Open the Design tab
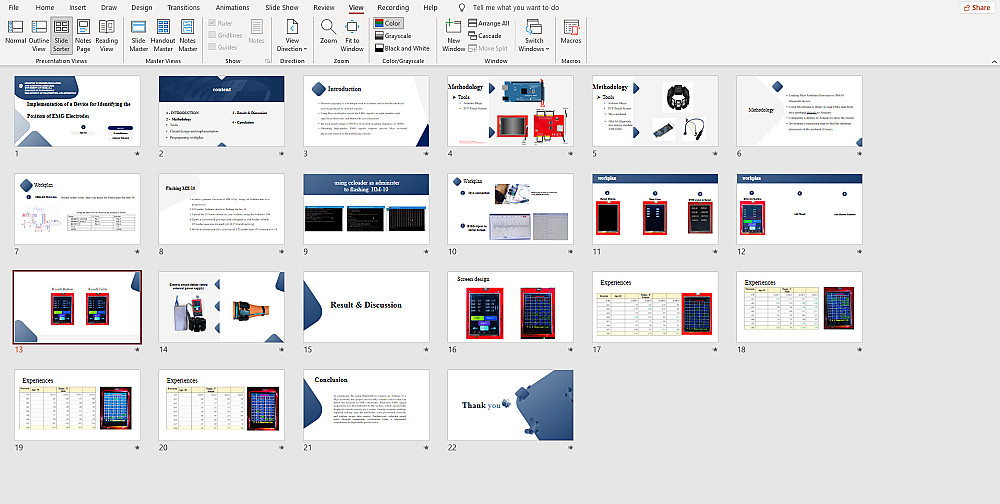This screenshot has width=1000, height=504. (x=142, y=8)
